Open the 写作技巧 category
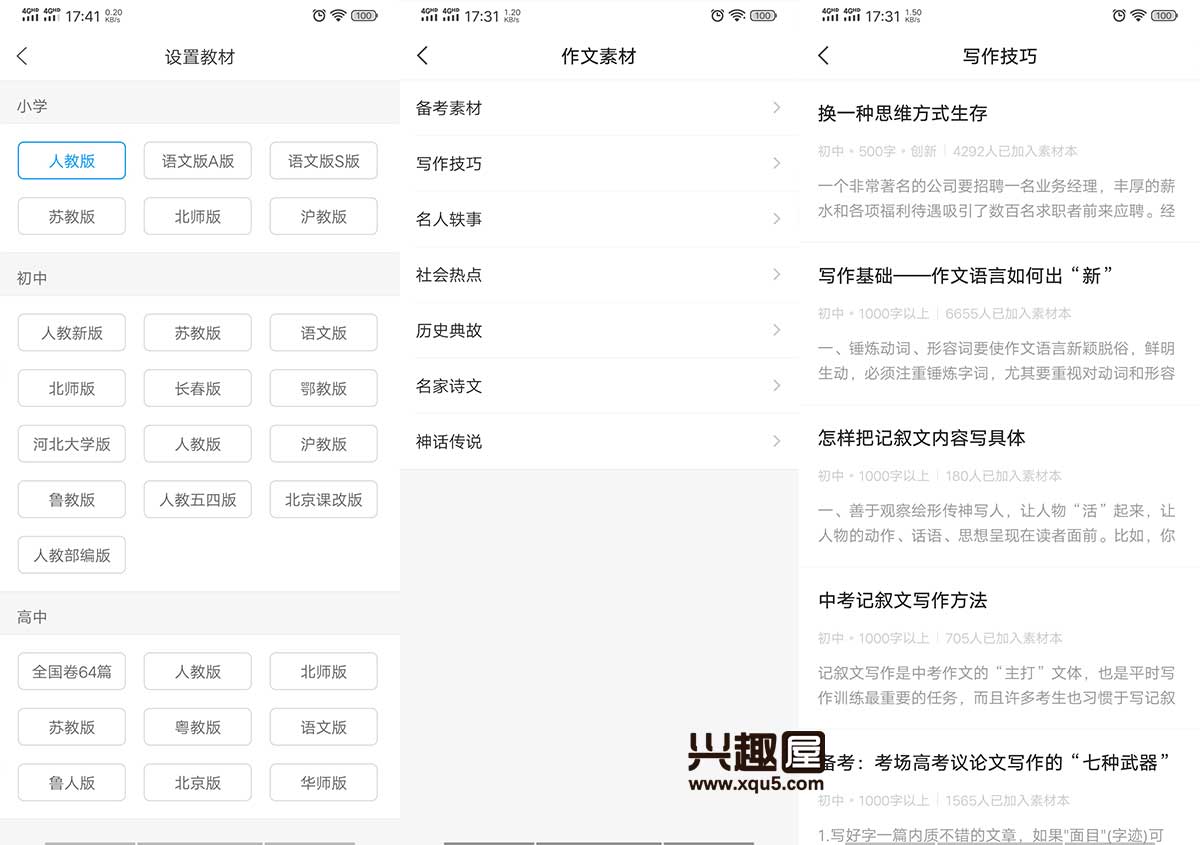This screenshot has width=1200, height=845. pyautogui.click(x=599, y=163)
